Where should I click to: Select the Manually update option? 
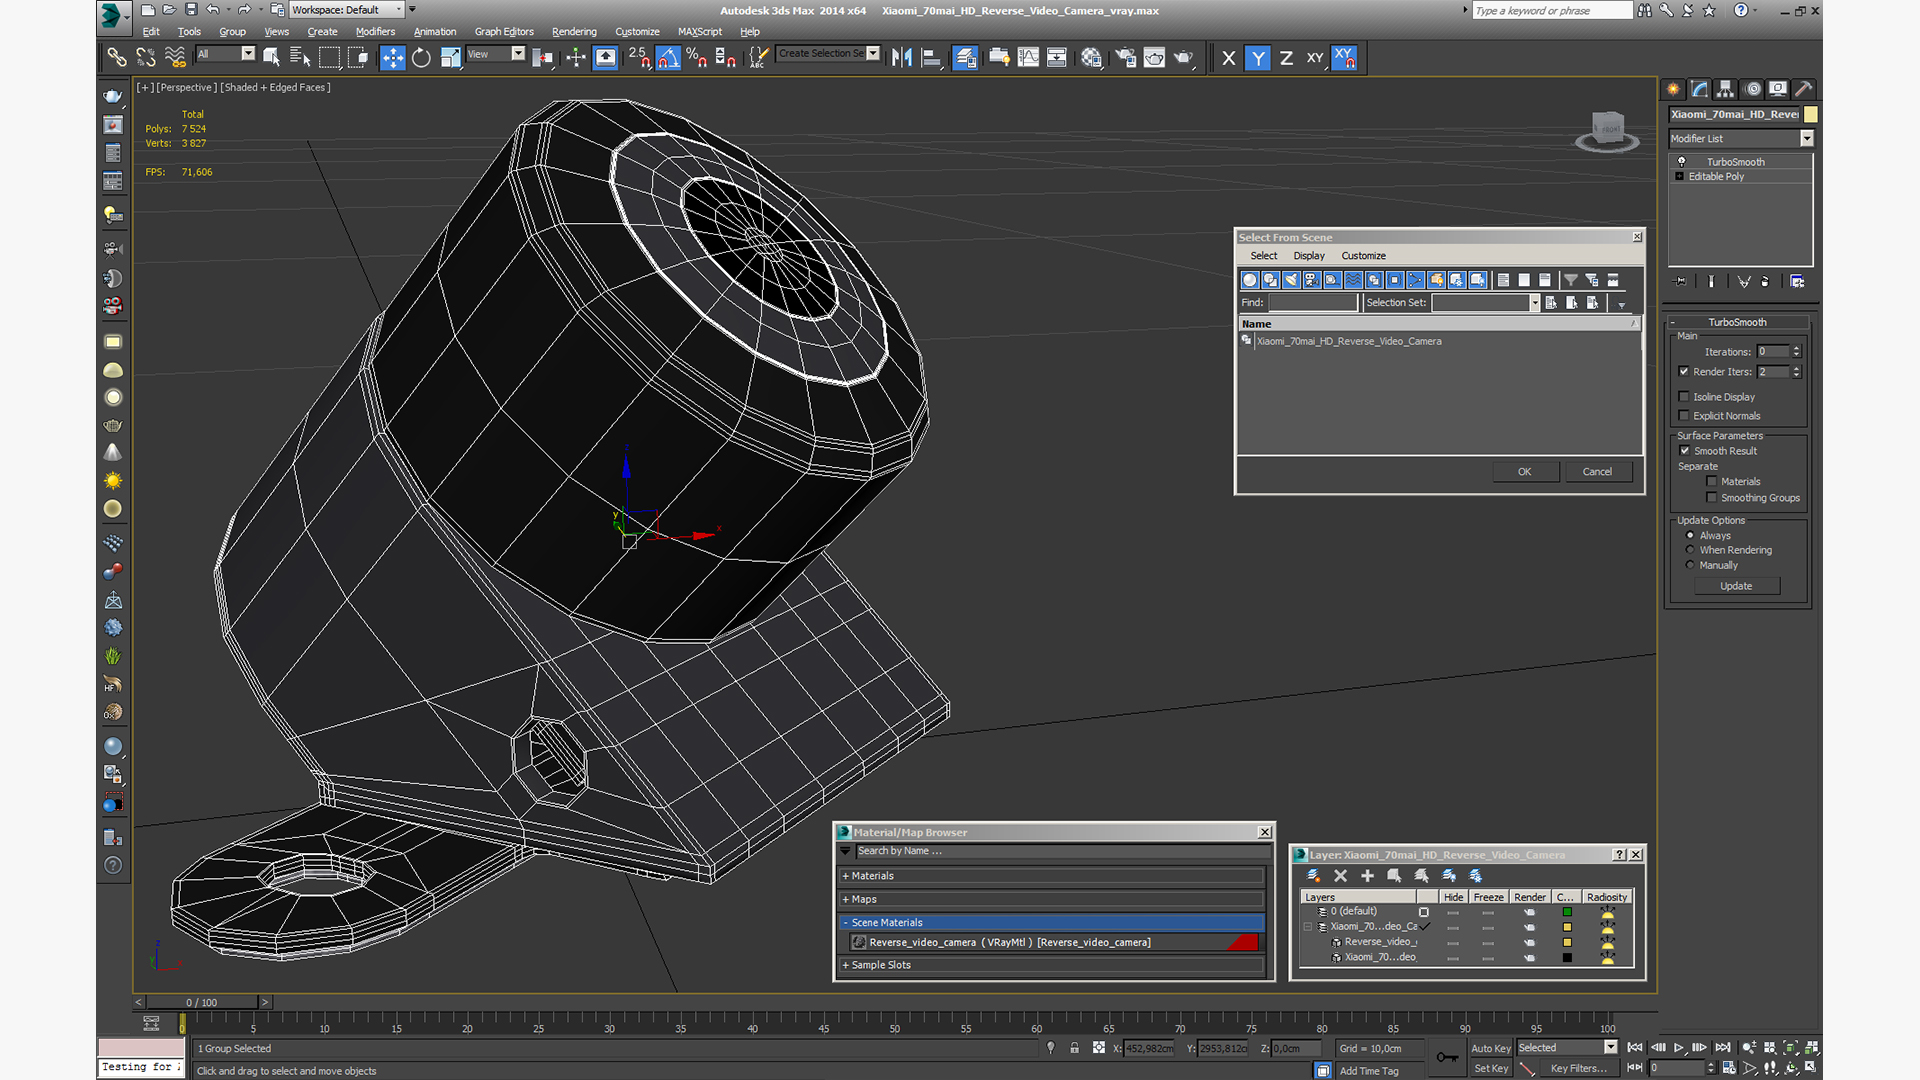pos(1690,565)
